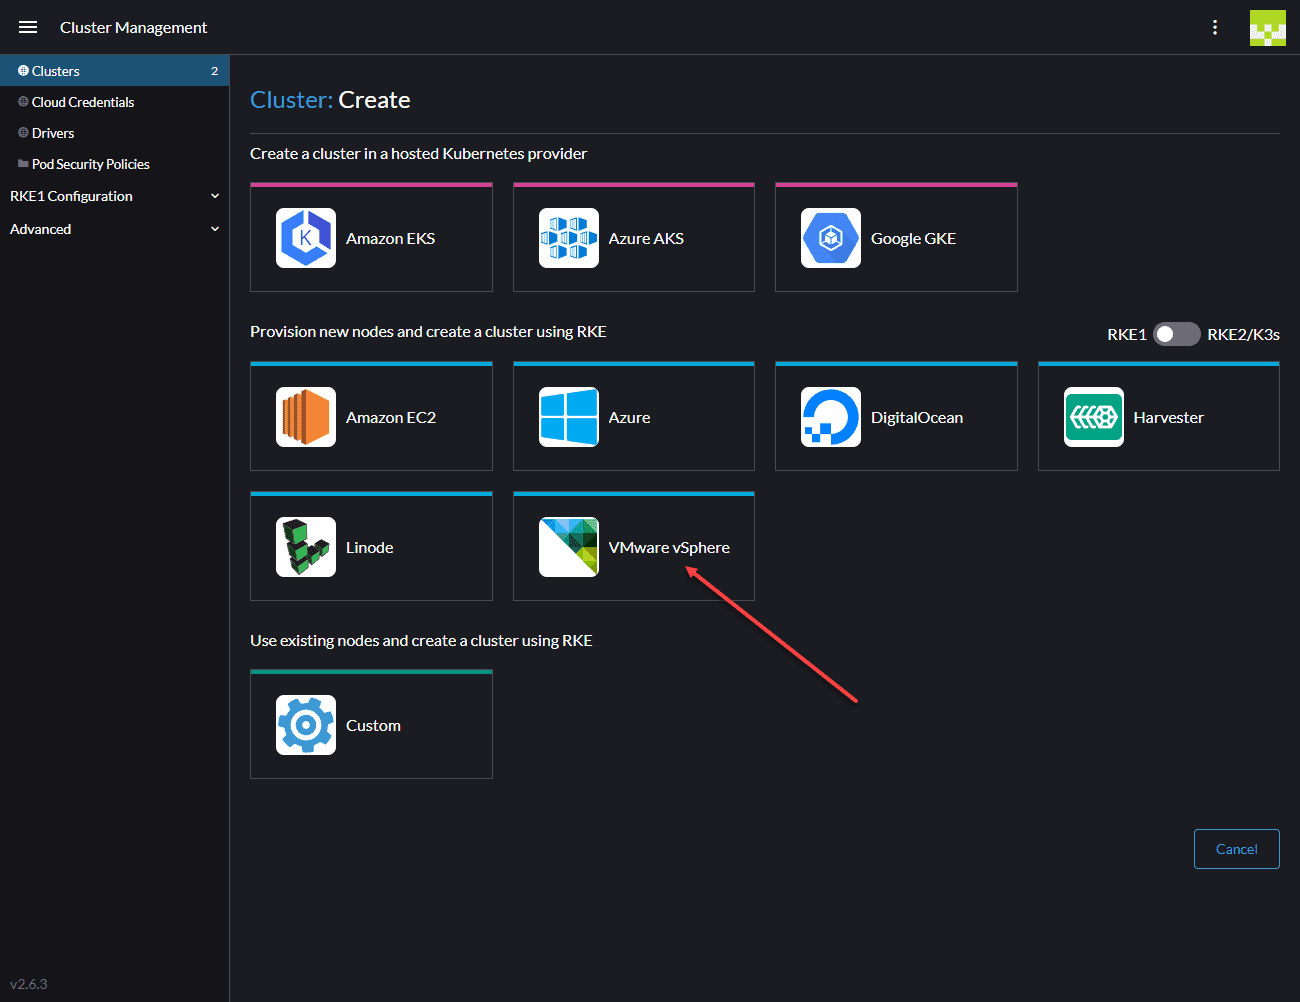Choose the Azure node driver label
This screenshot has height=1002, width=1300.
click(629, 417)
